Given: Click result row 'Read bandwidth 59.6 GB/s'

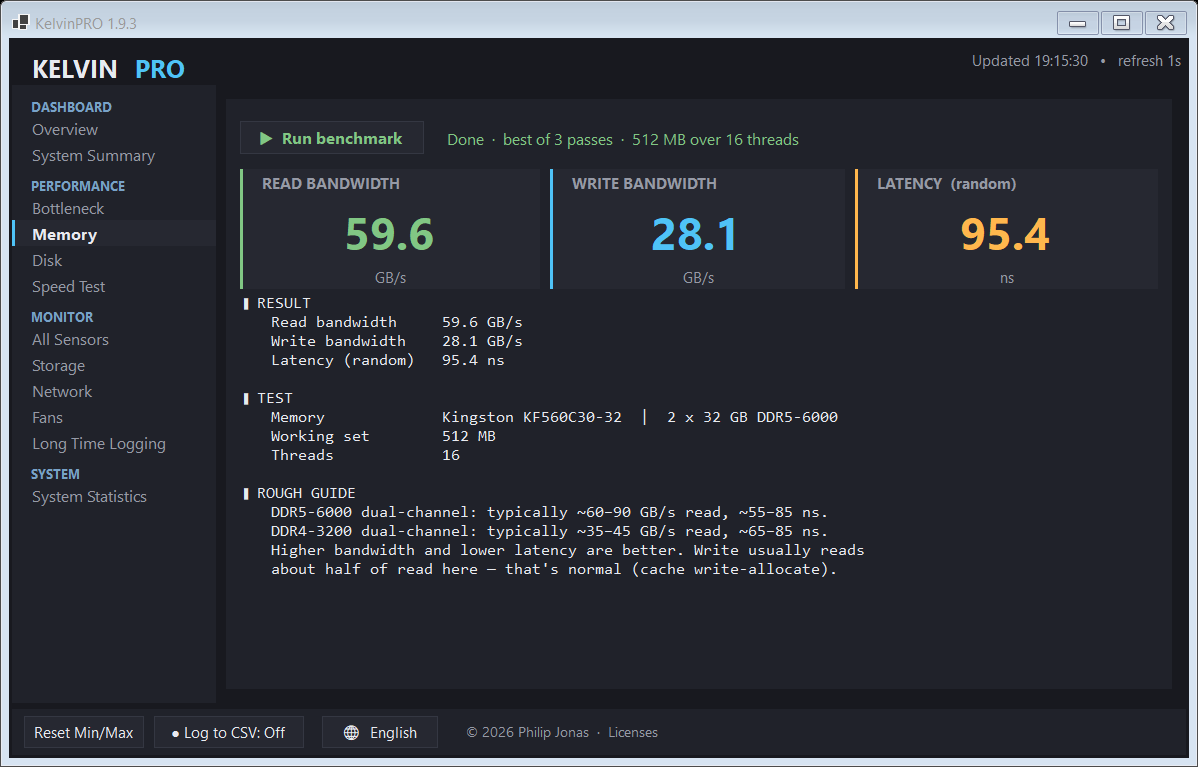Looking at the screenshot, I should tap(397, 322).
